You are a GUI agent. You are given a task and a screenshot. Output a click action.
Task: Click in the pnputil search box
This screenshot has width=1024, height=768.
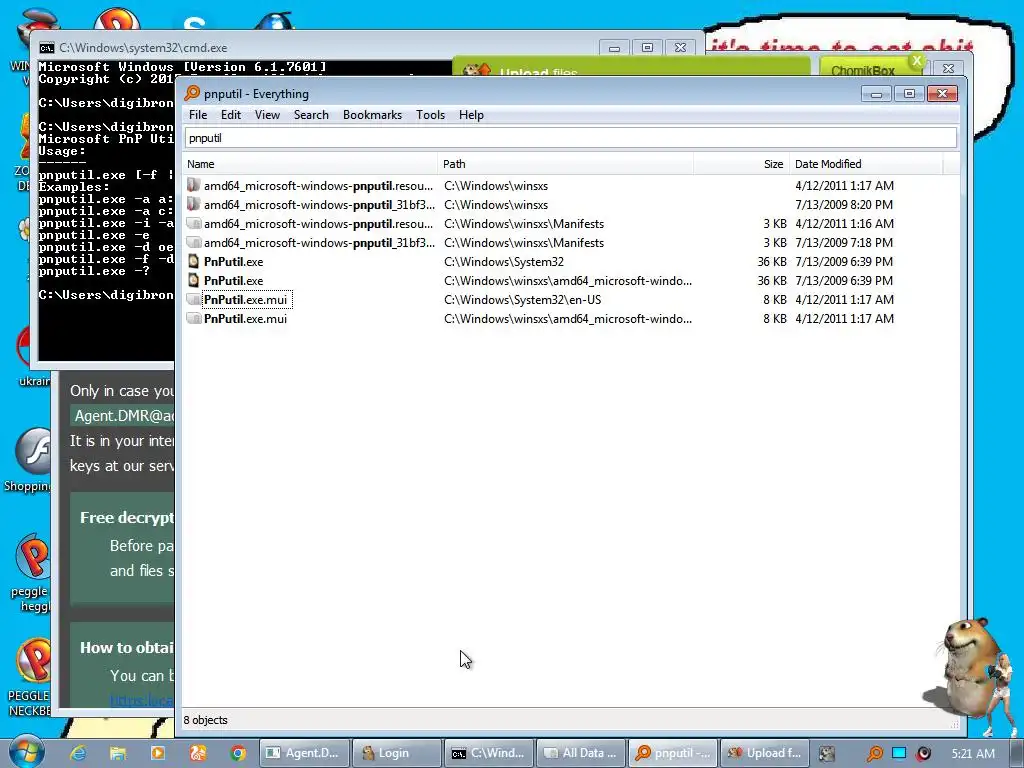pos(571,138)
